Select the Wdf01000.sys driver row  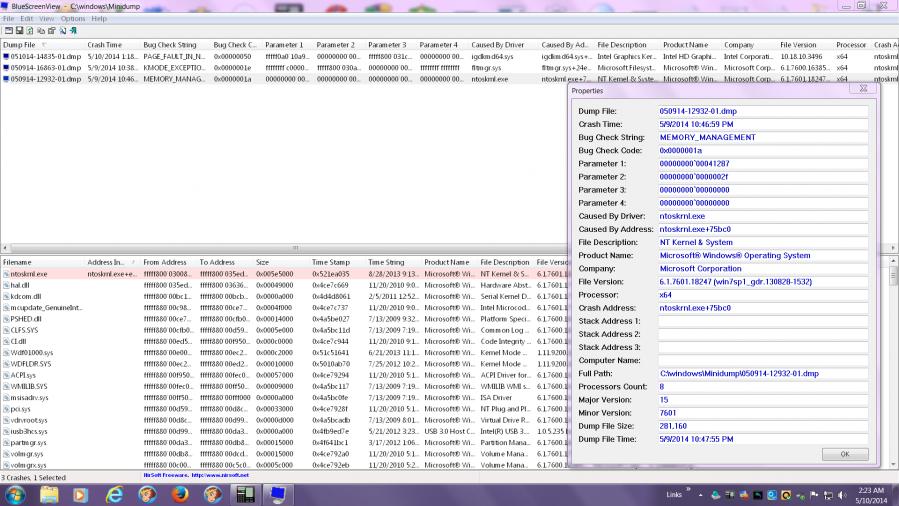click(x=284, y=352)
